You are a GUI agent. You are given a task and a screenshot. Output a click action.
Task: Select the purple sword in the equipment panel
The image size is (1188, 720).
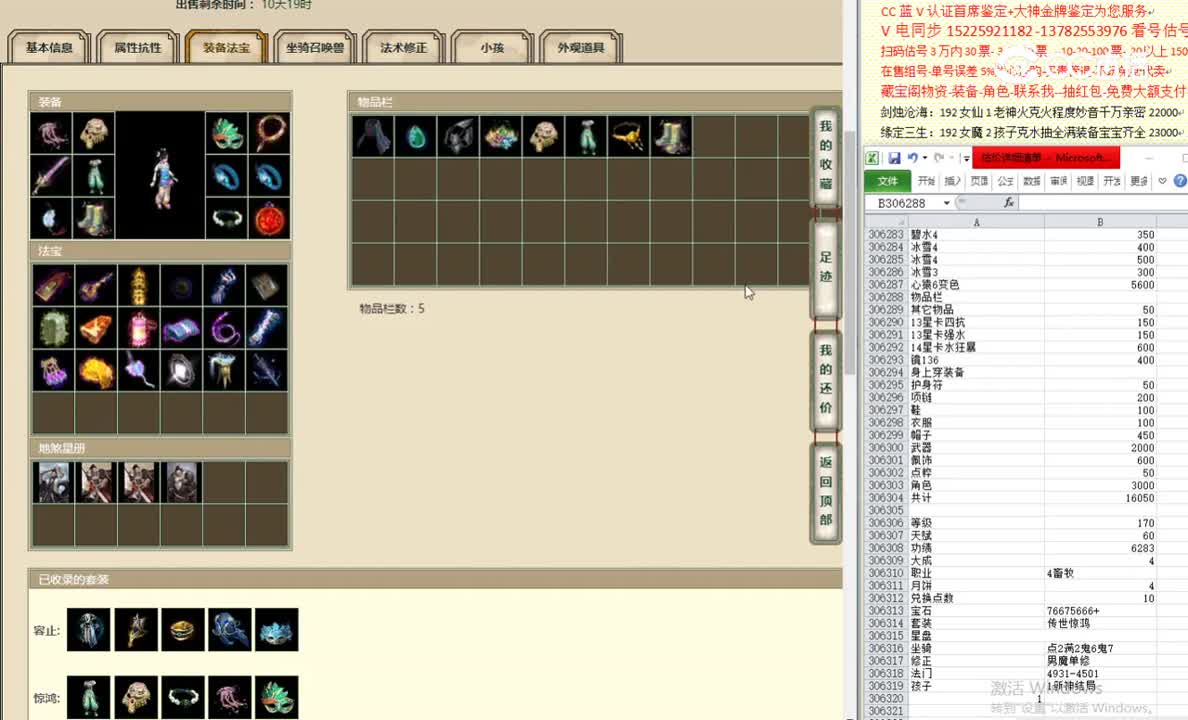coord(50,174)
